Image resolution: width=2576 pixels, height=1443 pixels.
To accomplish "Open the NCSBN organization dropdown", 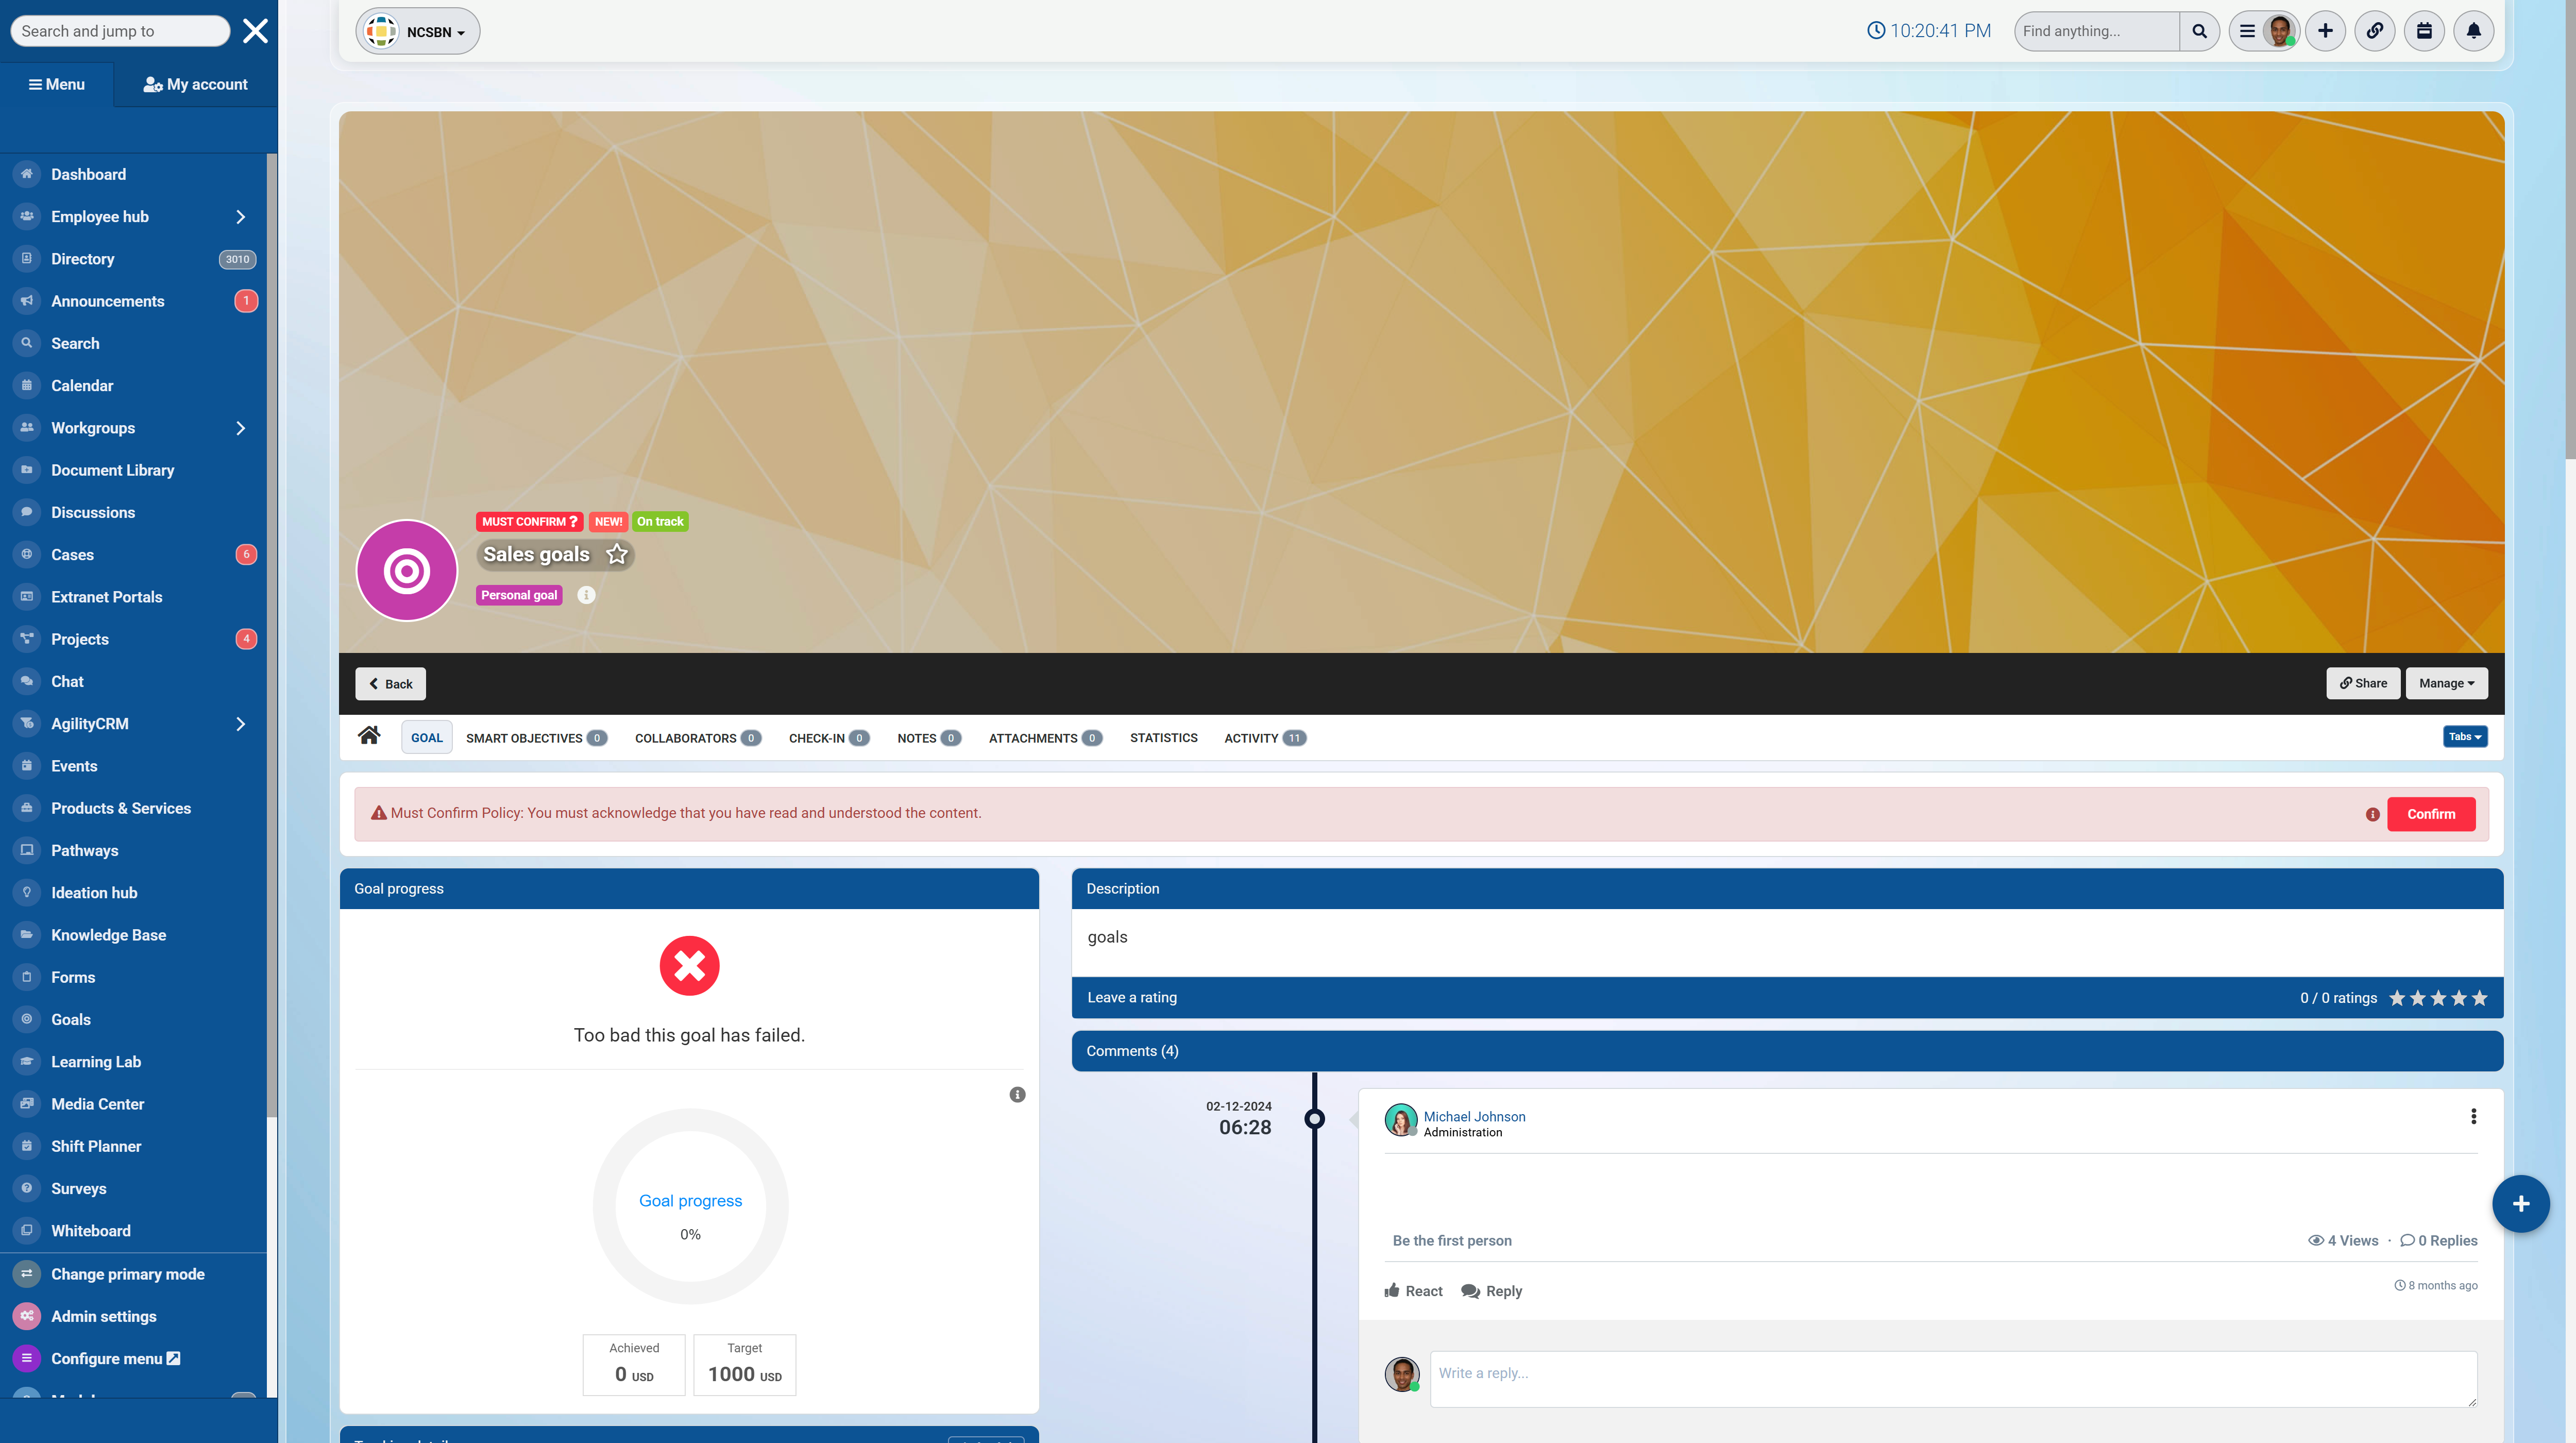I will coord(418,31).
